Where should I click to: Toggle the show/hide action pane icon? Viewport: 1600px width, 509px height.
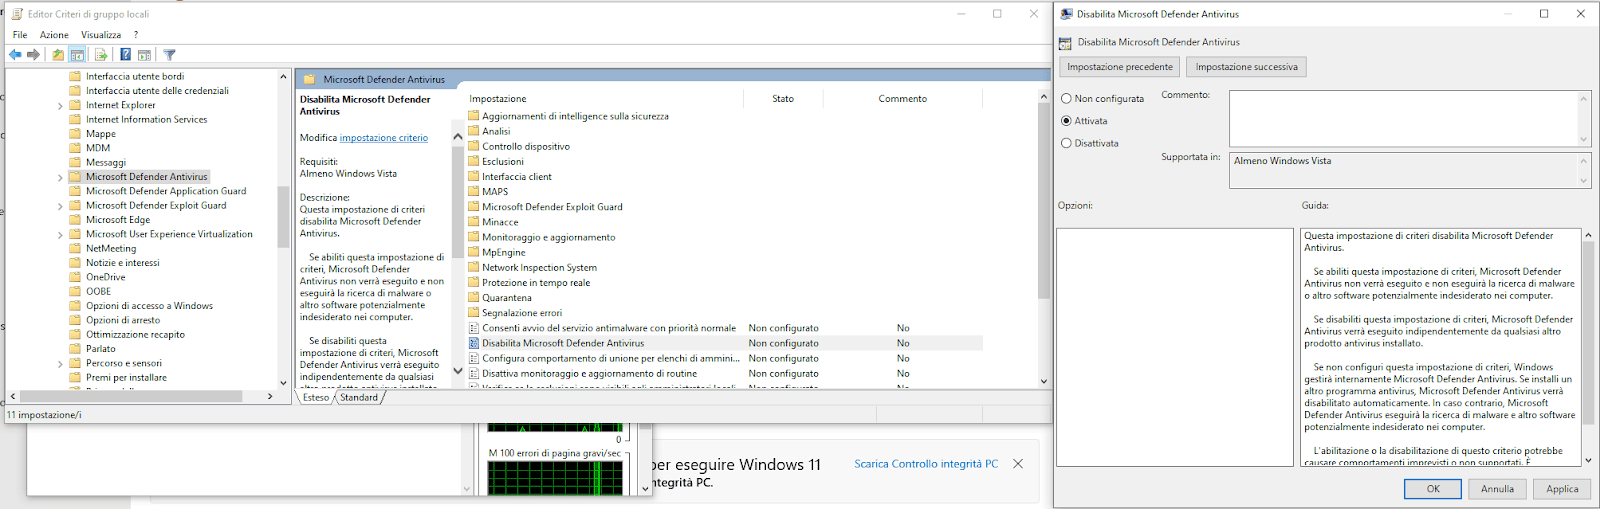pos(144,55)
